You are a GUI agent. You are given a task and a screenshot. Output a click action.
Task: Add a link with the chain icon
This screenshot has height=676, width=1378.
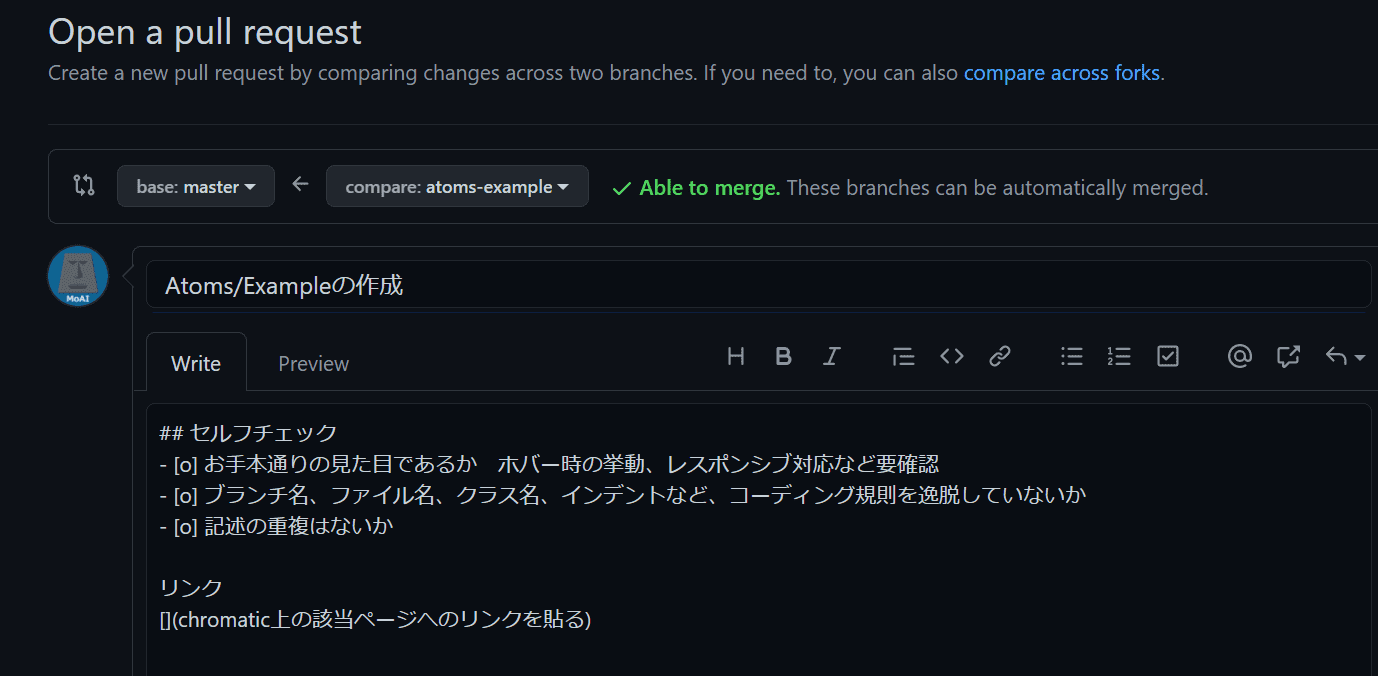tap(1000, 356)
